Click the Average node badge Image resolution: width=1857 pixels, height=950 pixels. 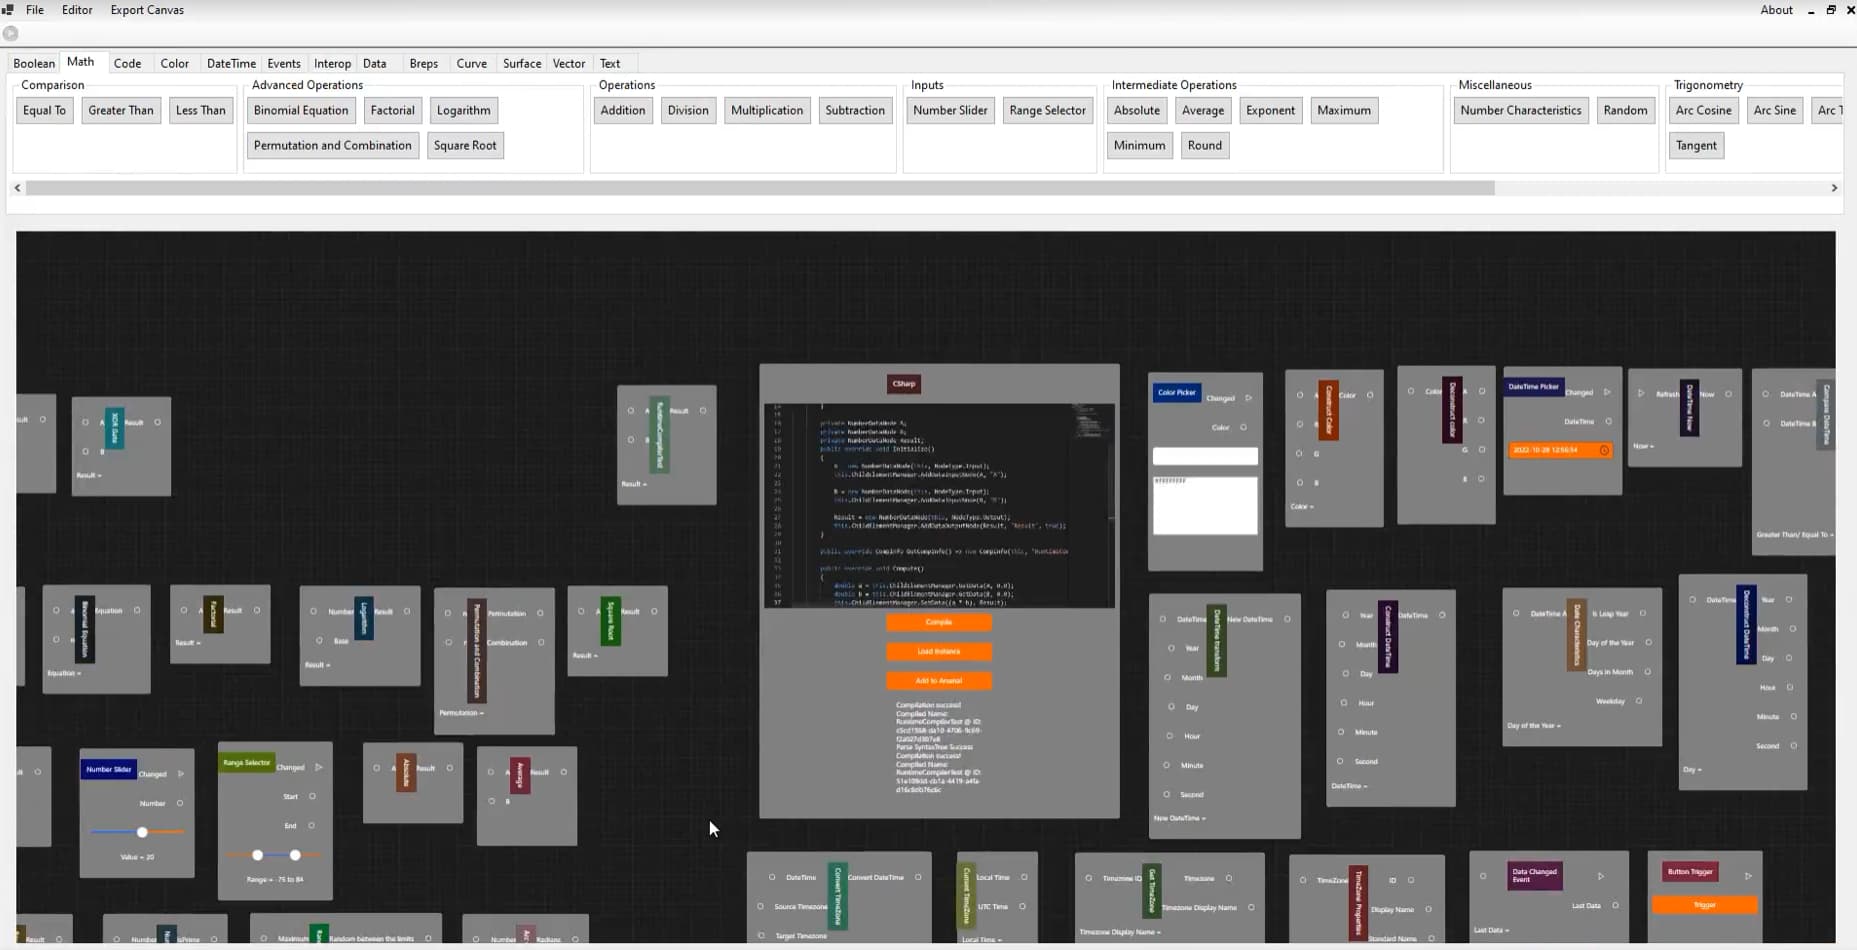point(520,775)
